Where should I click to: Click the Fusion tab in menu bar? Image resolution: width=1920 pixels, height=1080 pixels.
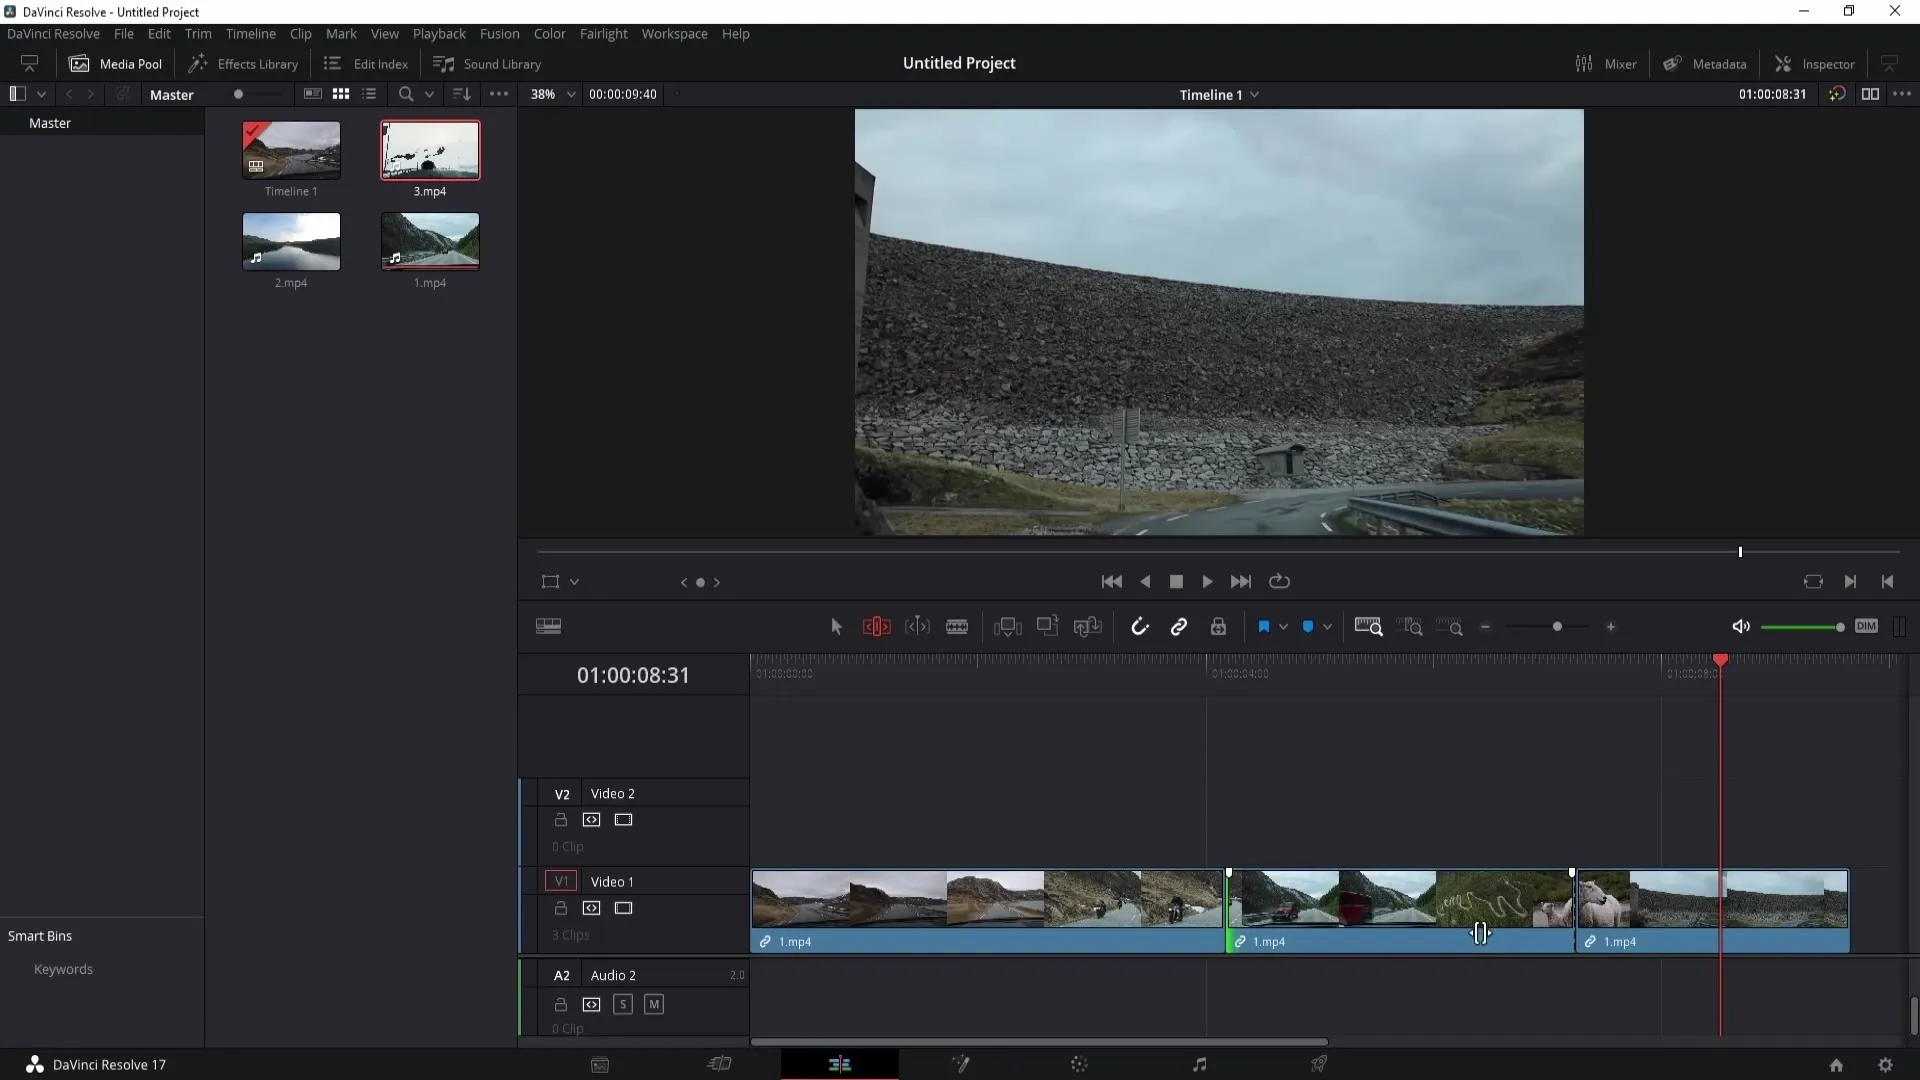pos(498,33)
